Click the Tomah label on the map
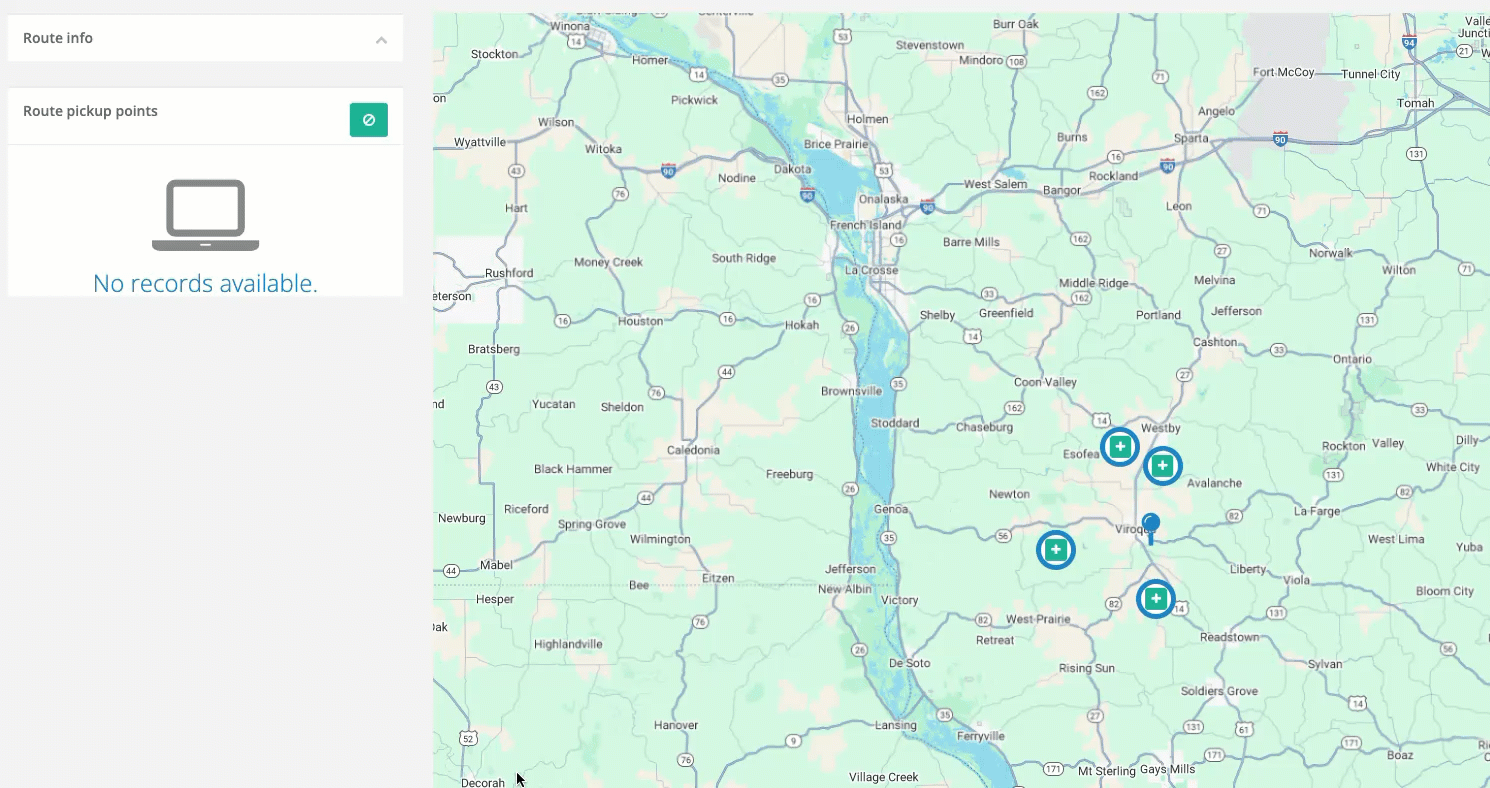This screenshot has height=788, width=1490. (x=1416, y=103)
